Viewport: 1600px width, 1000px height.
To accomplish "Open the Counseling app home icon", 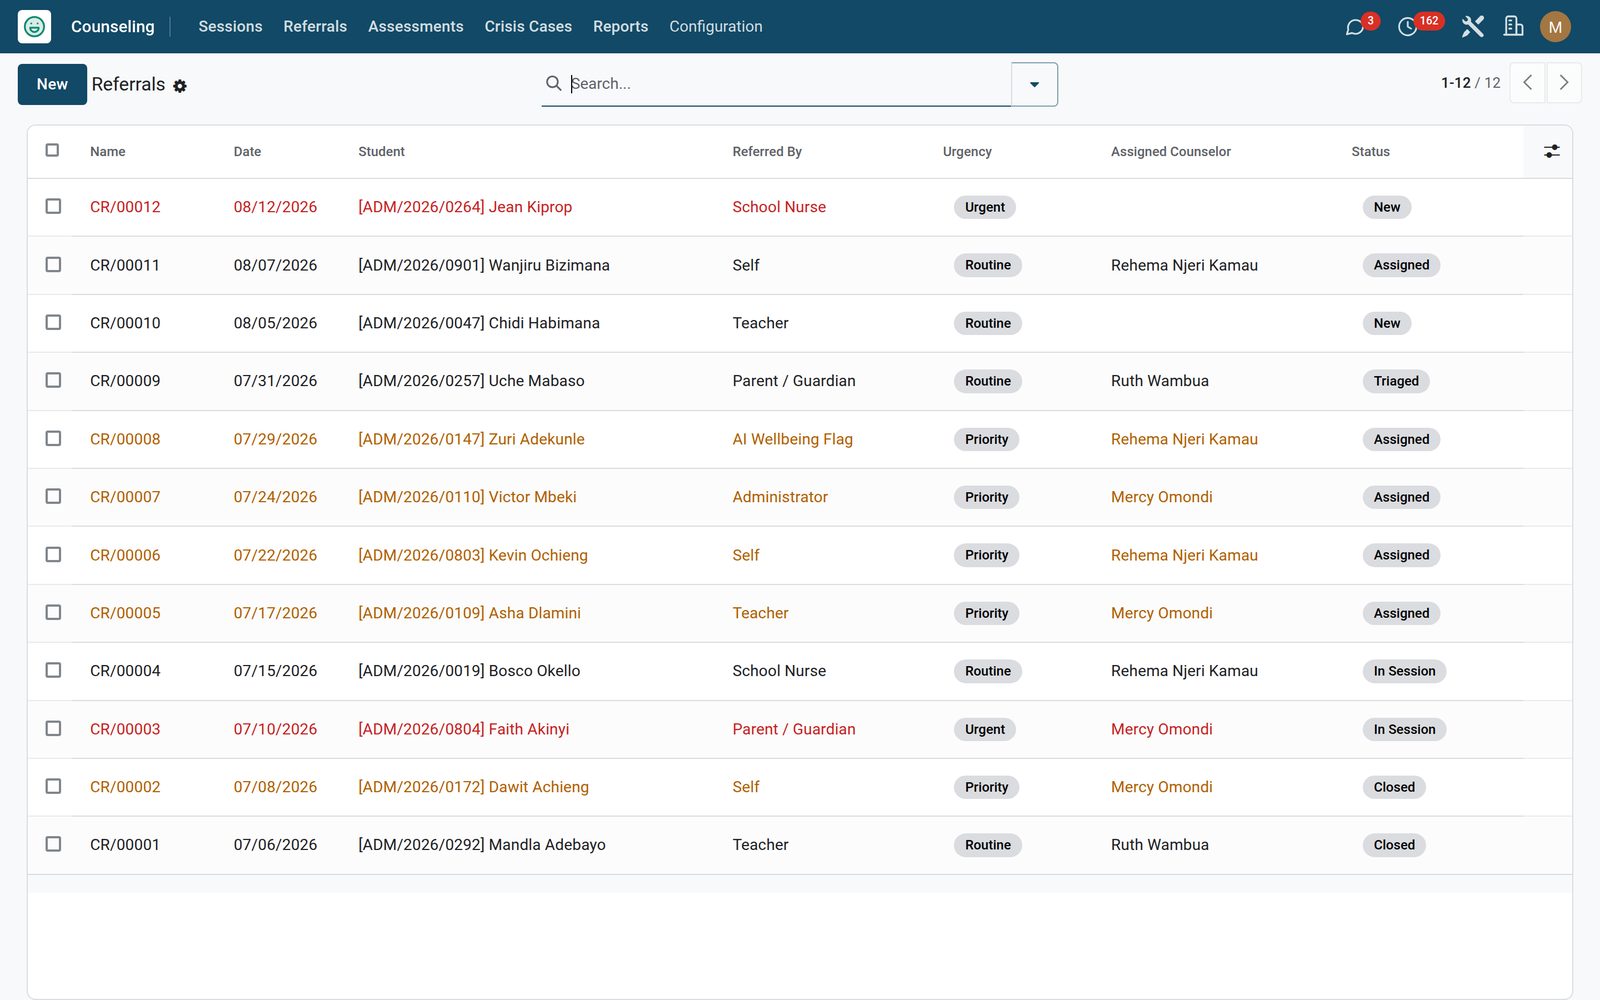I will [x=34, y=27].
